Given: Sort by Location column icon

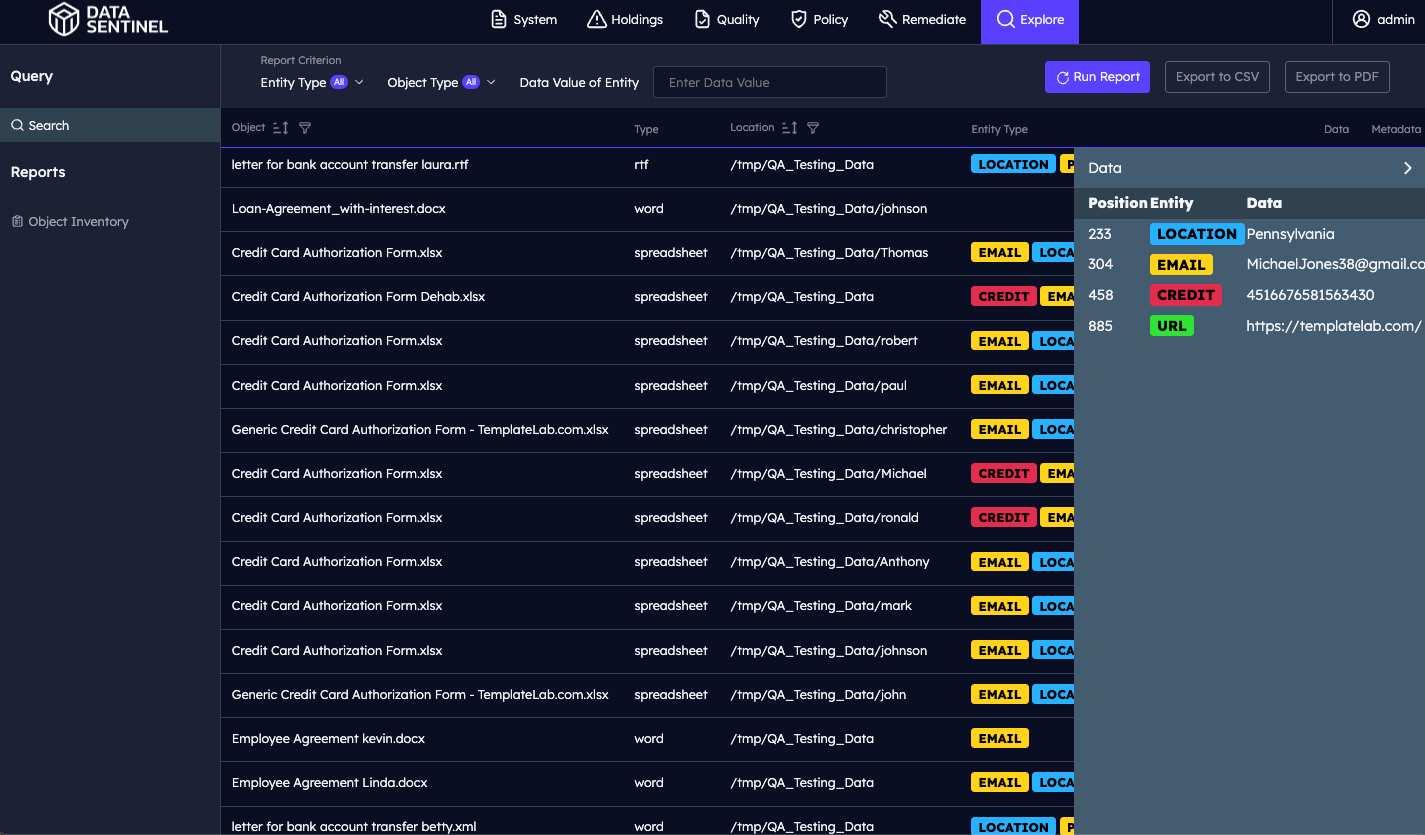Looking at the screenshot, I should pos(789,128).
